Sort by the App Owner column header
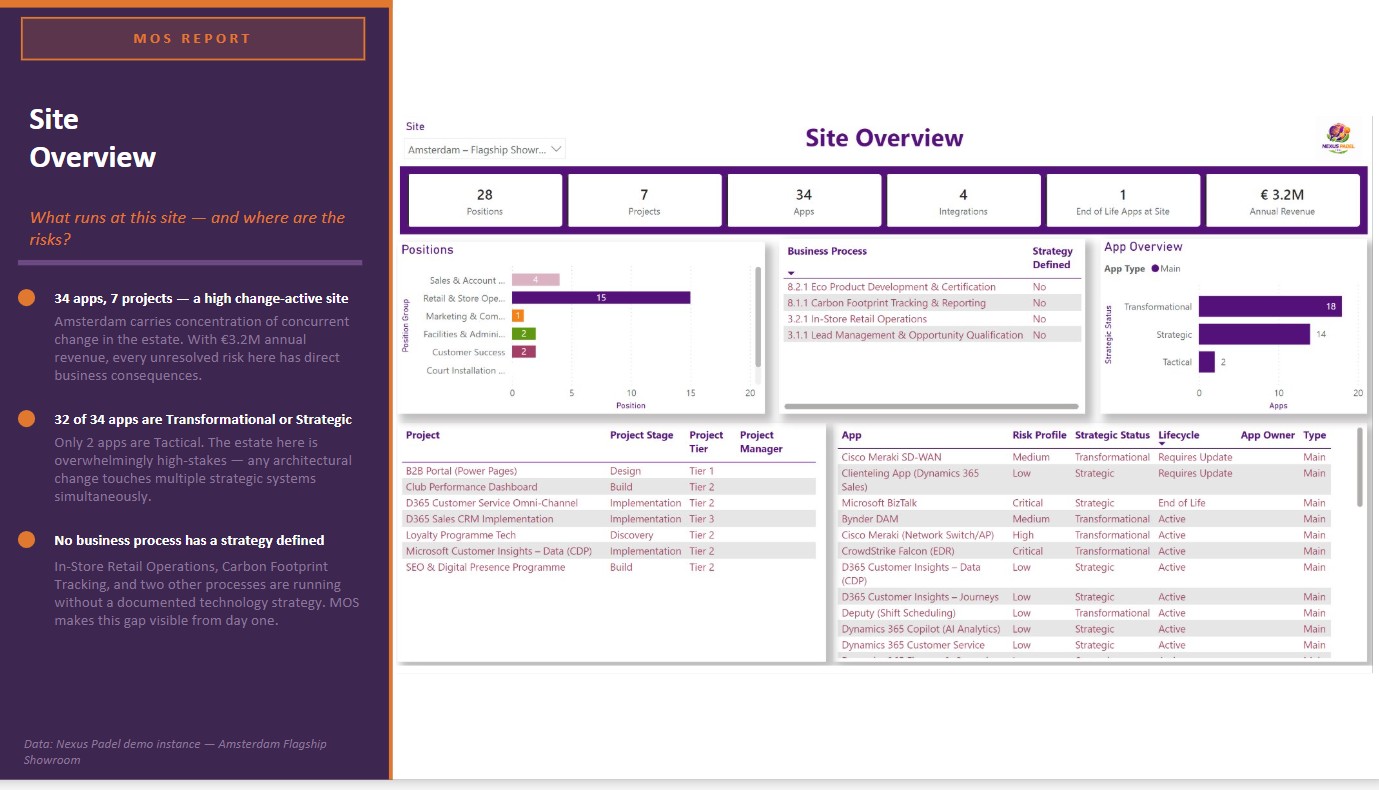The height and width of the screenshot is (790, 1379). point(1268,435)
